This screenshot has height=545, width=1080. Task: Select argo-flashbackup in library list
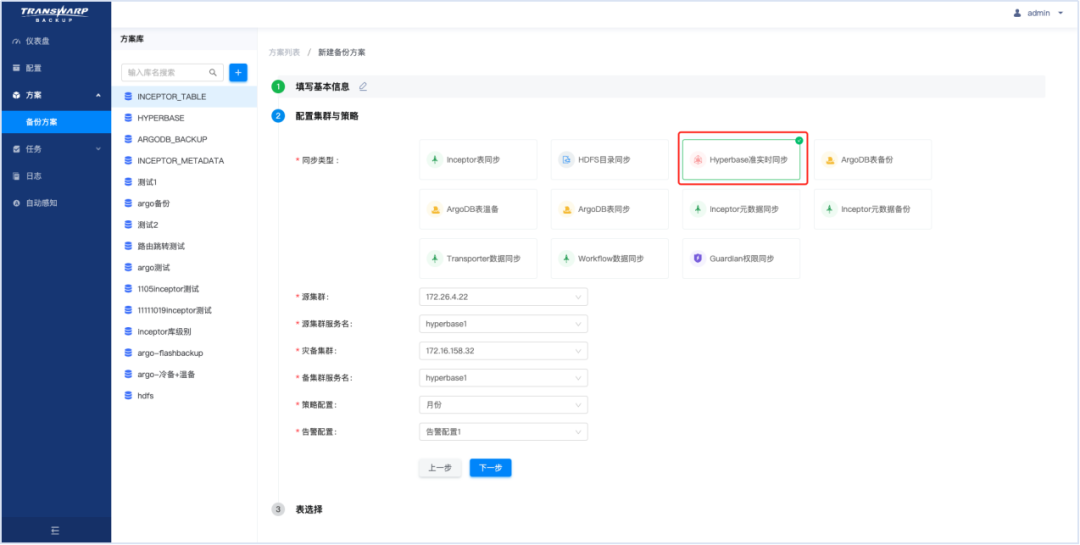pos(184,353)
